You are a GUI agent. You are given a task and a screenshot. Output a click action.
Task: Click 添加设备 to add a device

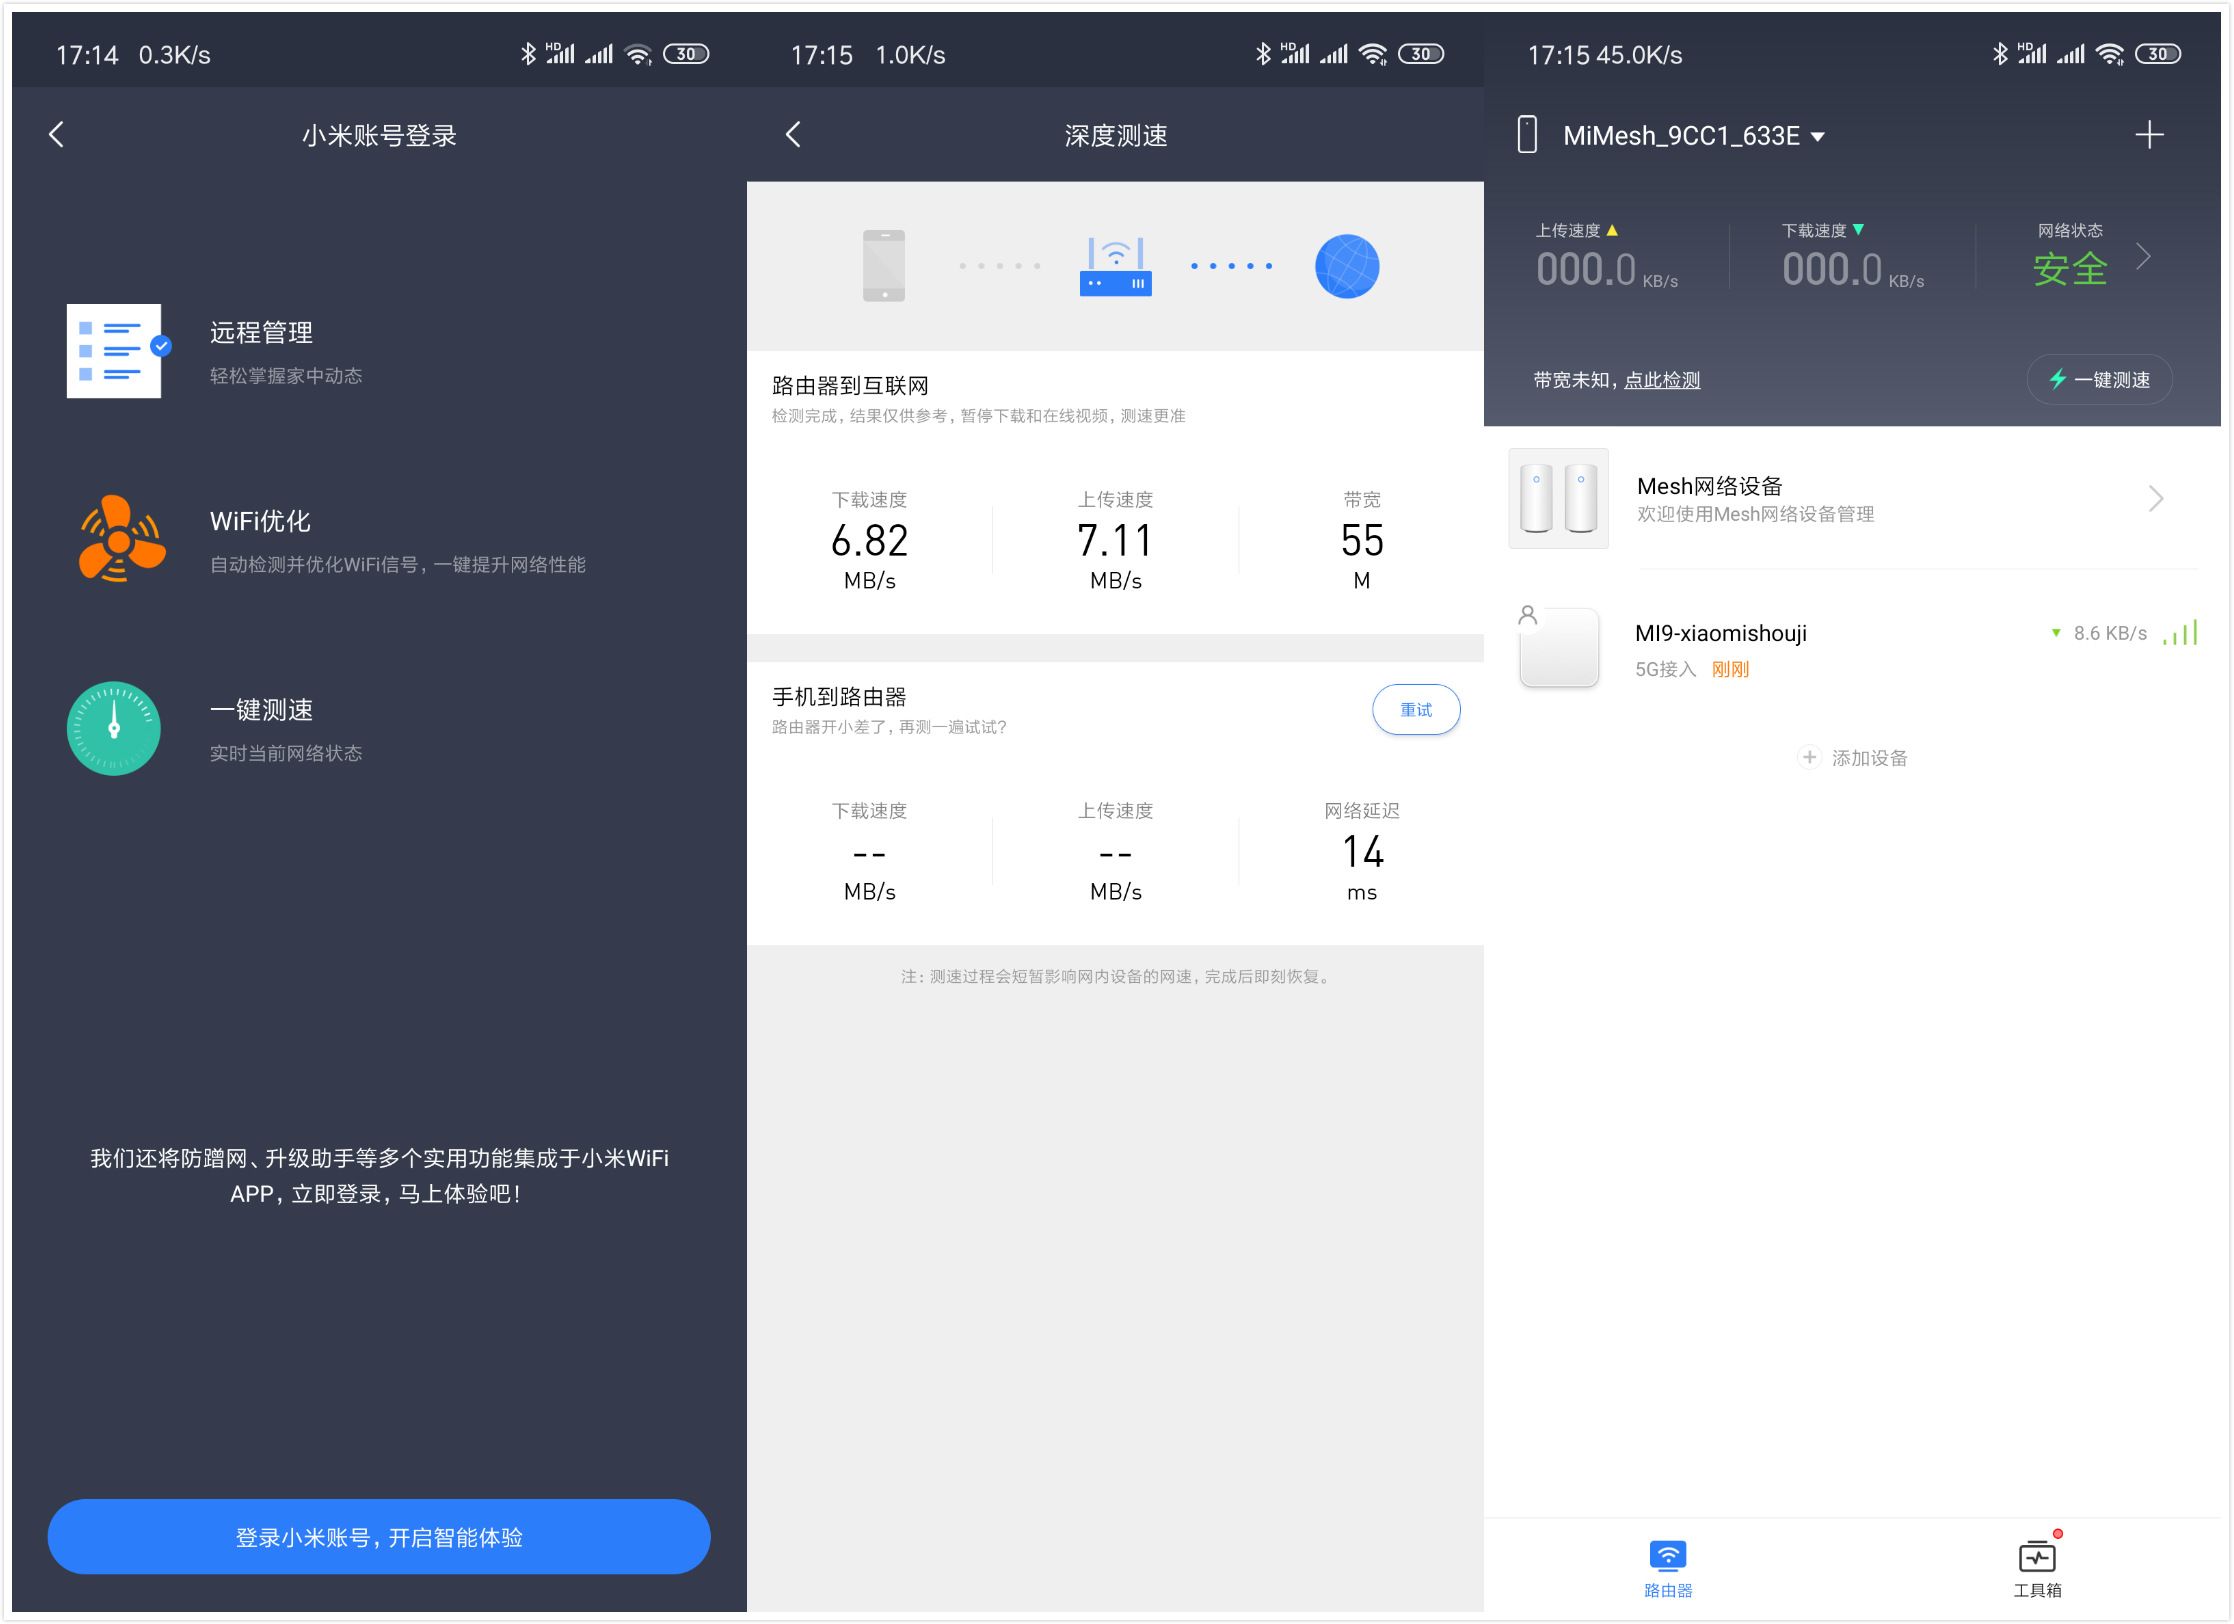1853,758
